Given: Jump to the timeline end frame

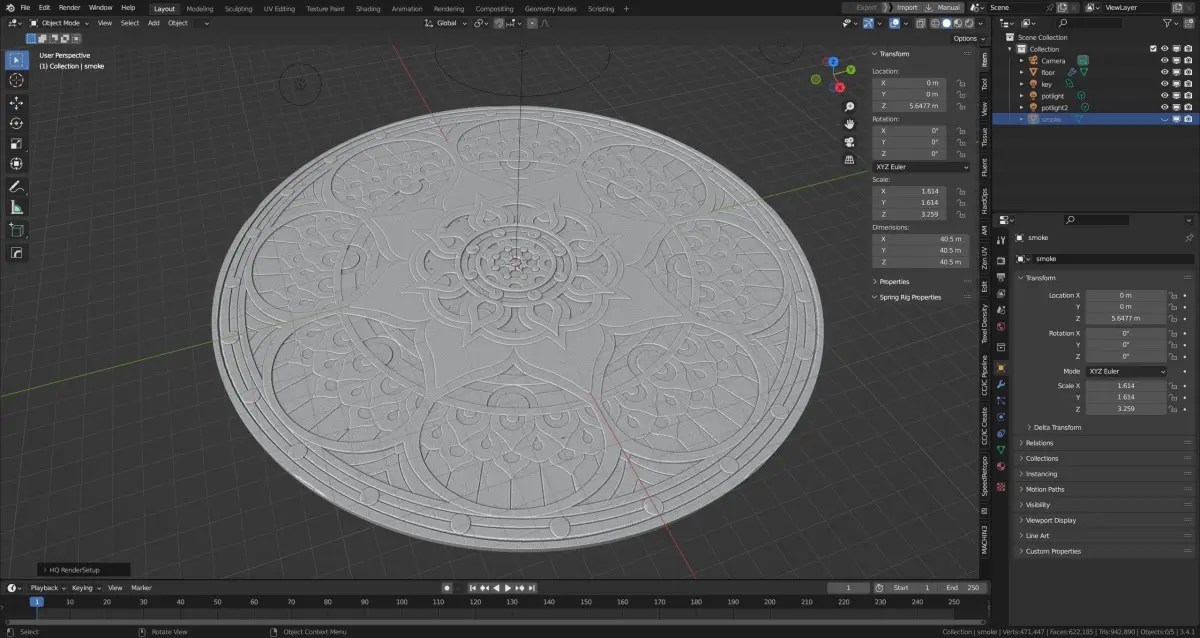Looking at the screenshot, I should pos(531,588).
